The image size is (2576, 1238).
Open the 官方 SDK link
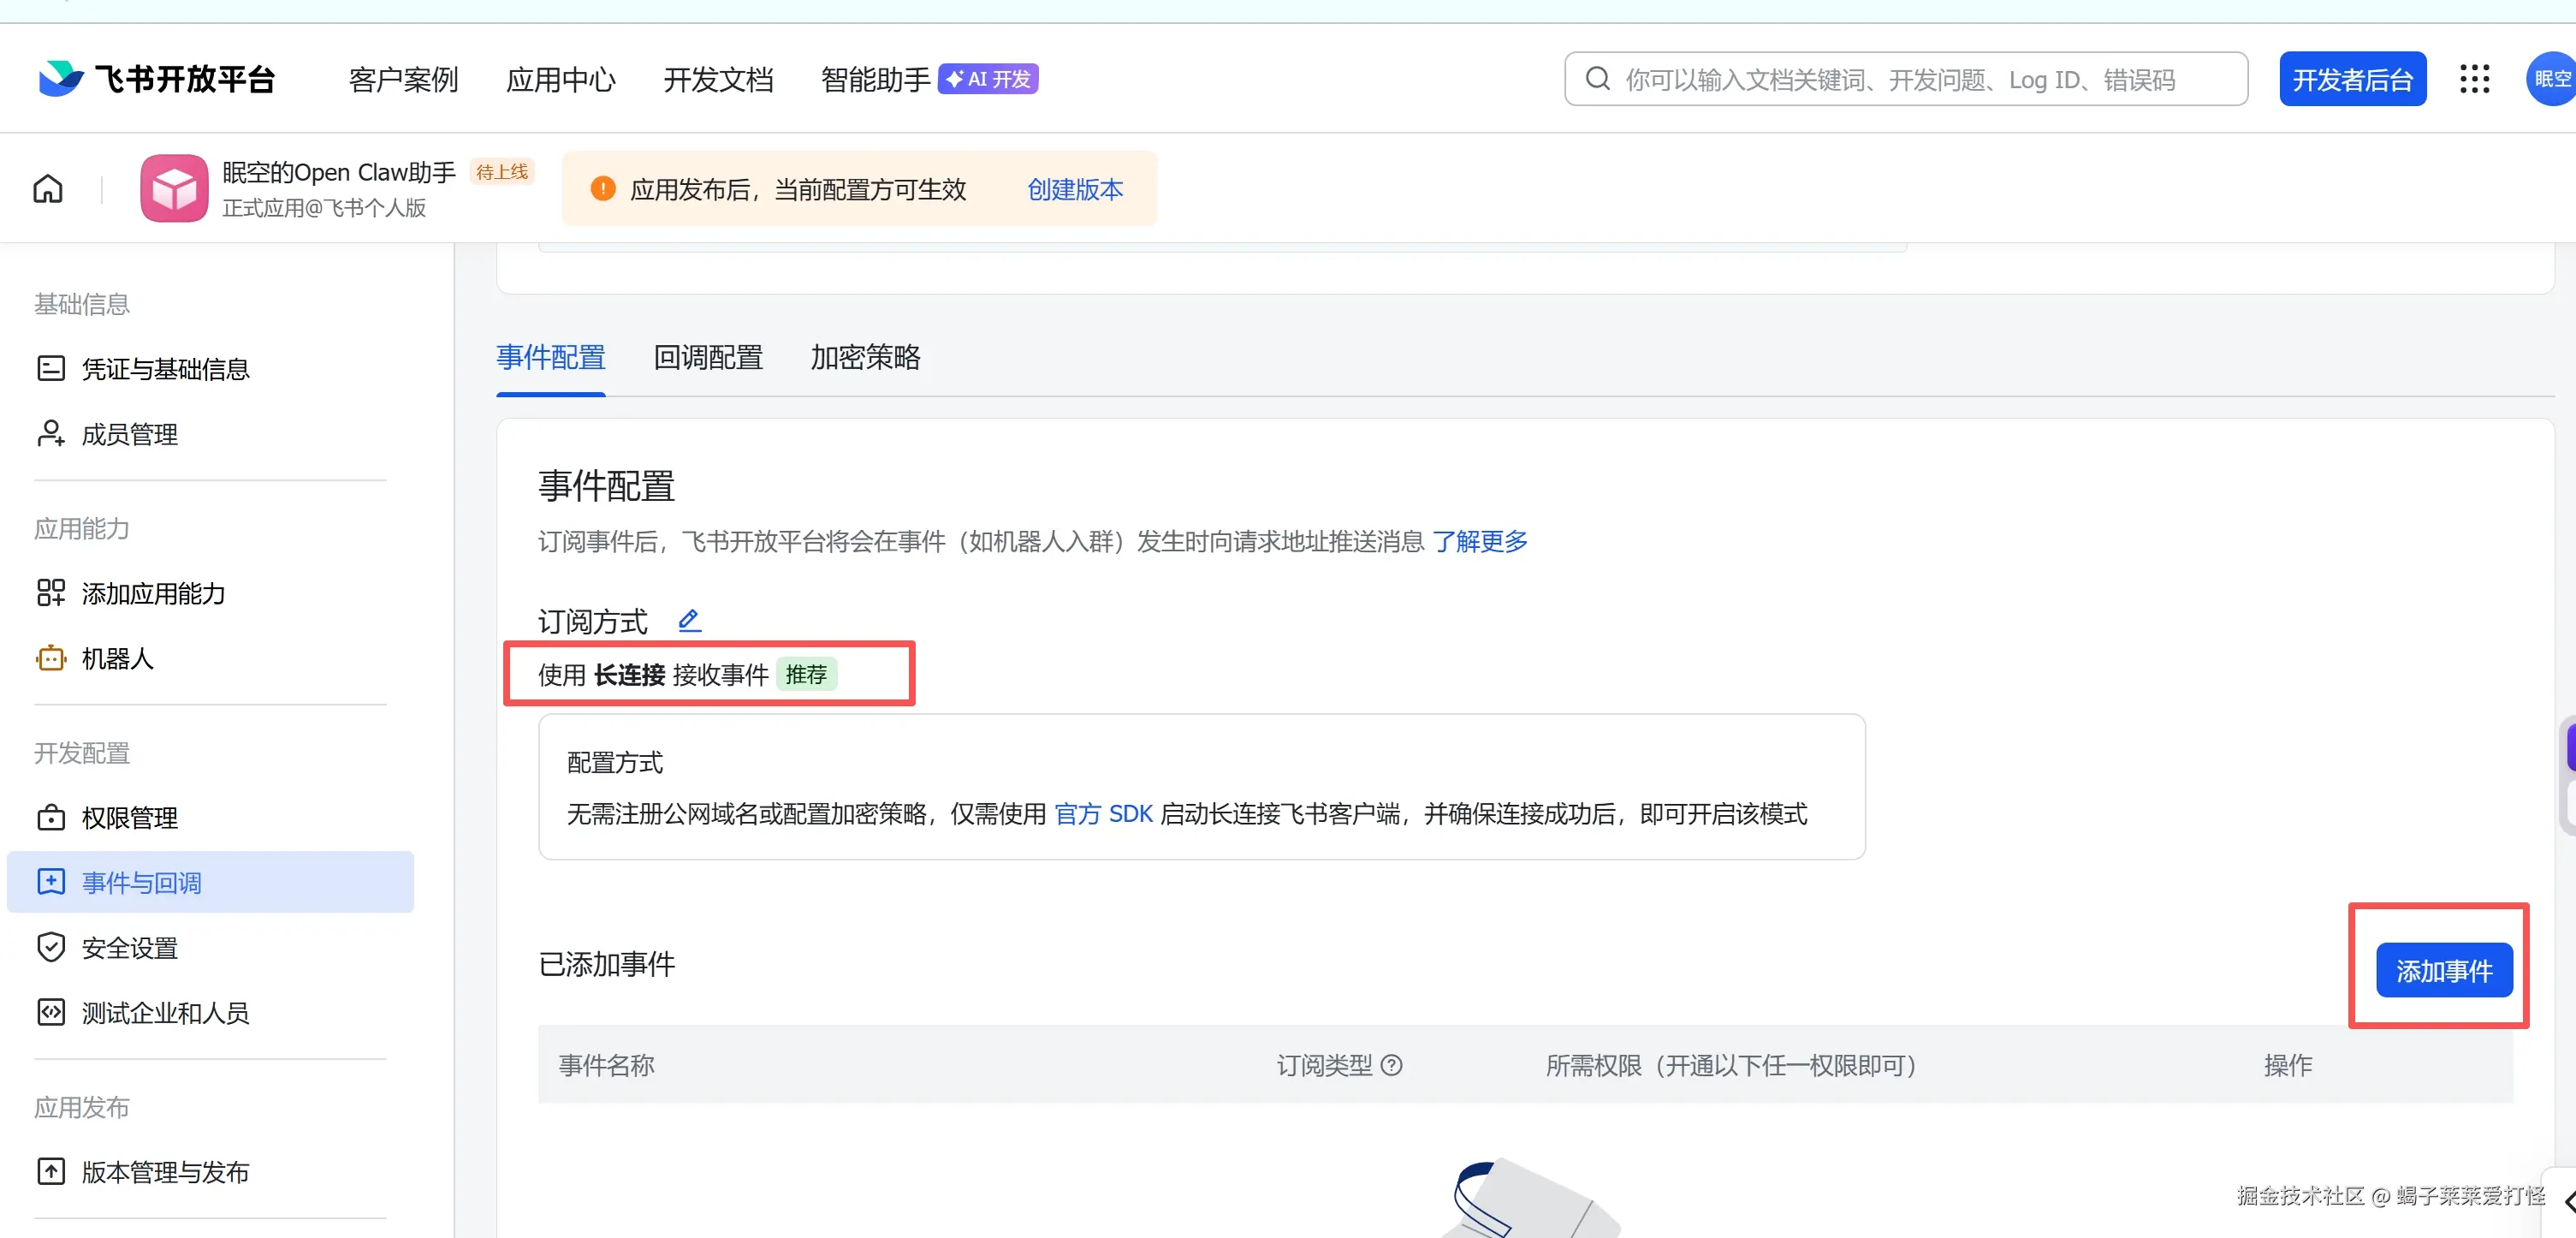click(x=1103, y=813)
